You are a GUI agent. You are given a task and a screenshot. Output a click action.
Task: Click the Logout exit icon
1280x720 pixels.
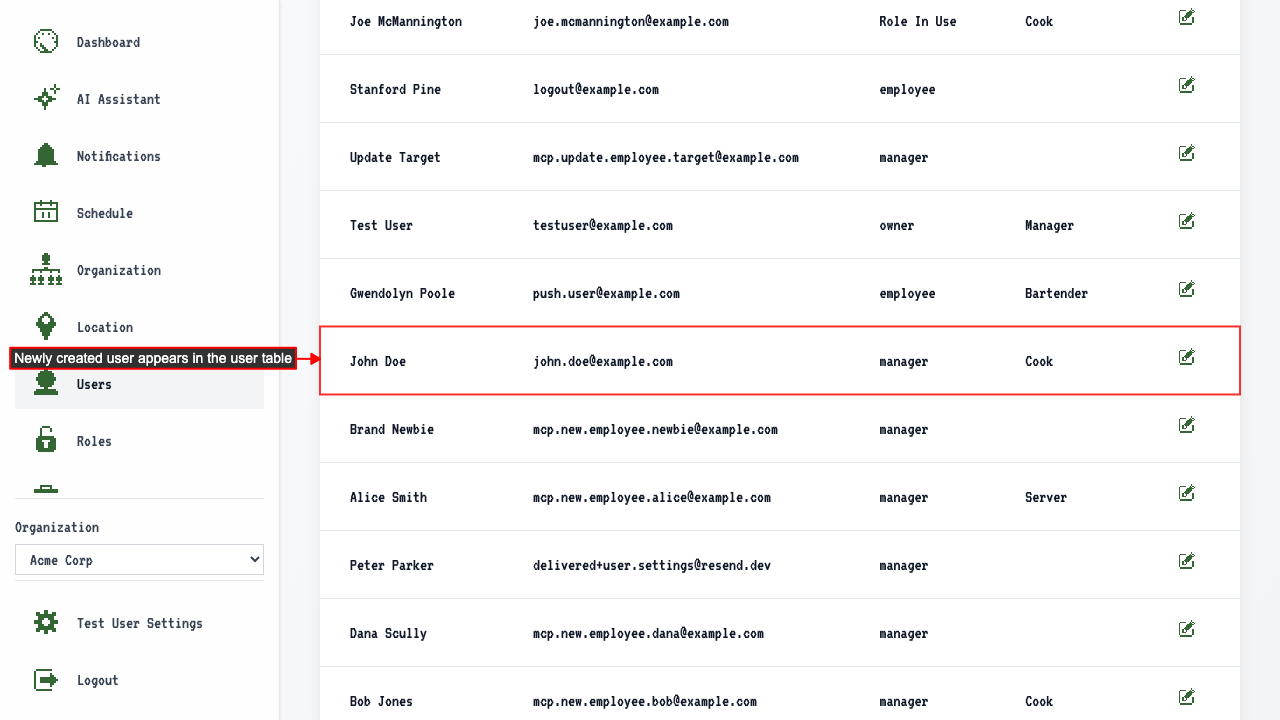pos(46,680)
